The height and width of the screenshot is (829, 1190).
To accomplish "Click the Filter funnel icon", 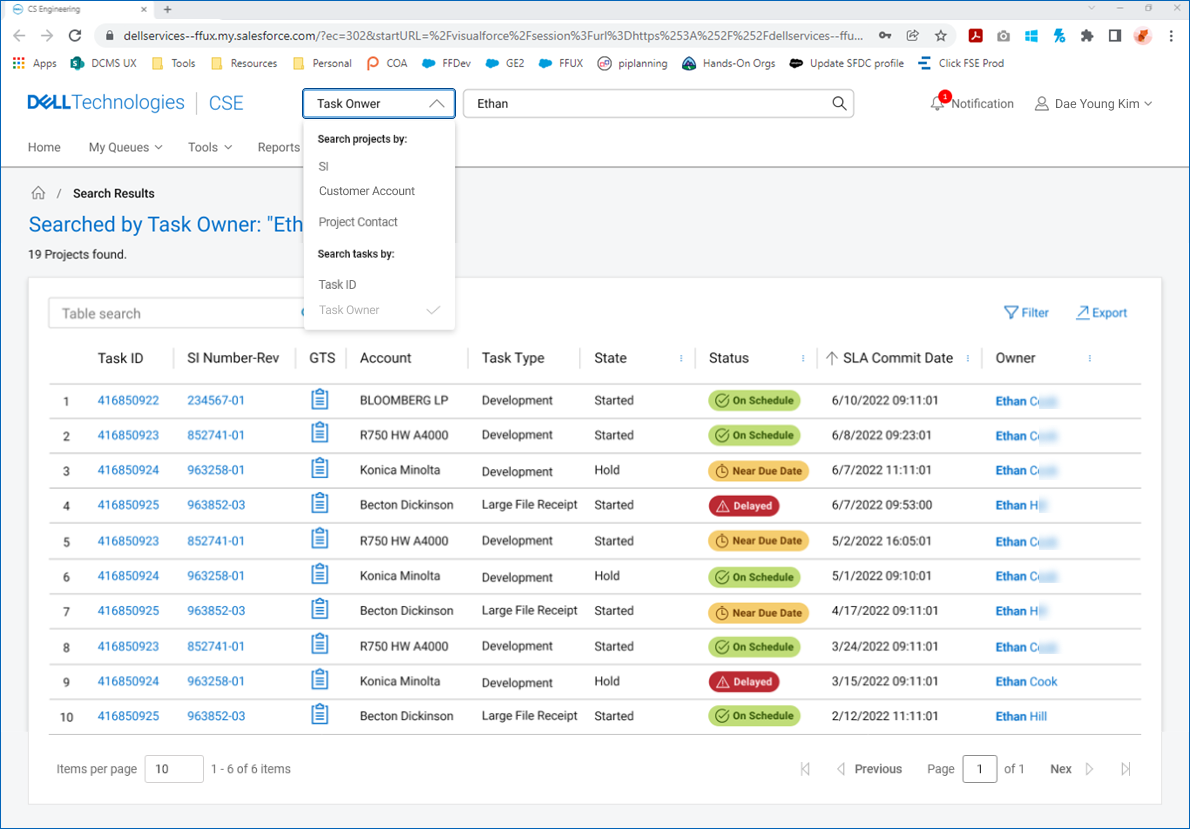I will pos(1011,313).
